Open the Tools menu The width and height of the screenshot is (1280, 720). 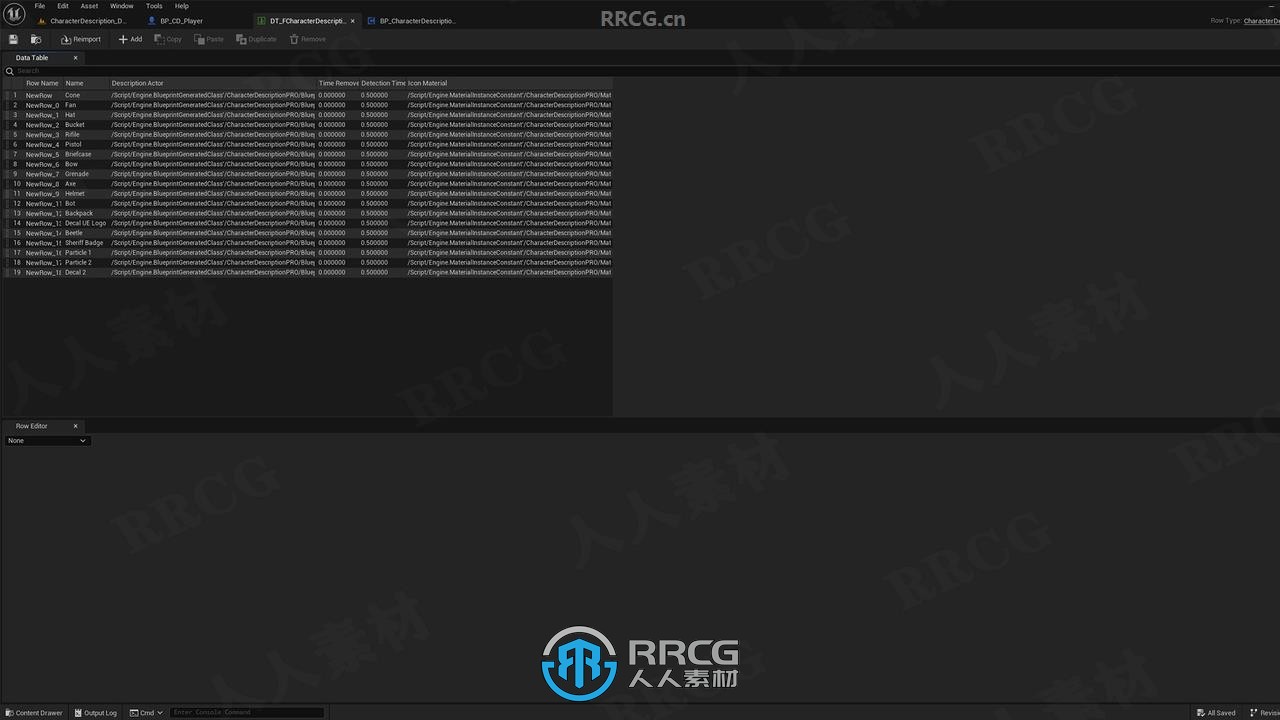click(154, 6)
